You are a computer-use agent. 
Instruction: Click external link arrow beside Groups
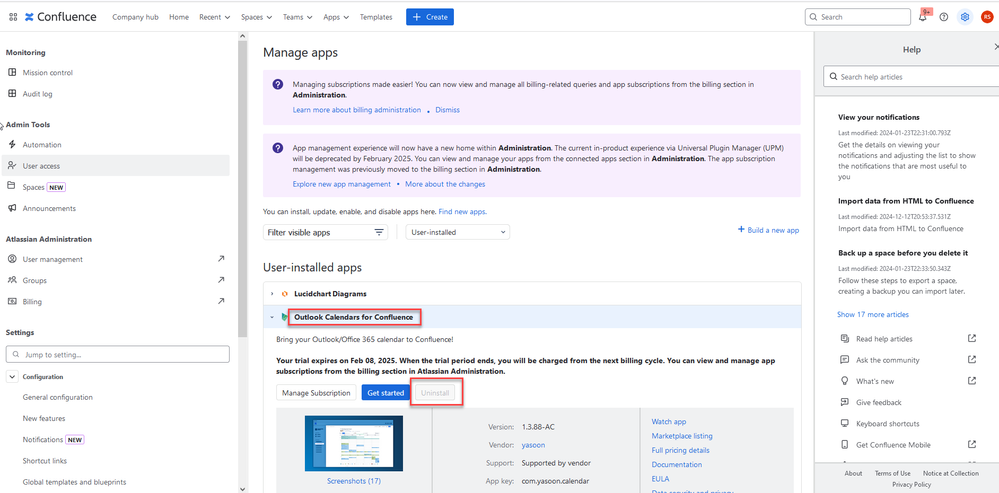coord(220,280)
